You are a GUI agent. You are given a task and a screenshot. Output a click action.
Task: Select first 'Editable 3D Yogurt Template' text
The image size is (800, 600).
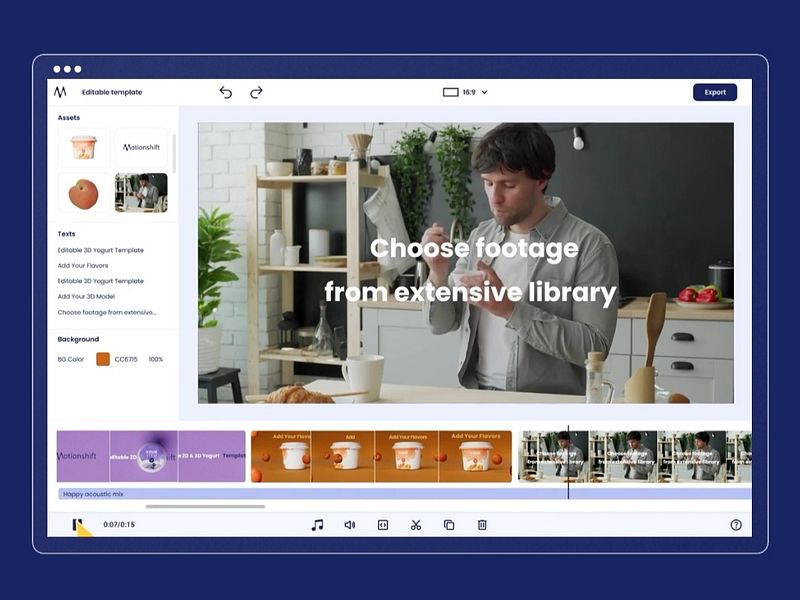pyautogui.click(x=101, y=250)
